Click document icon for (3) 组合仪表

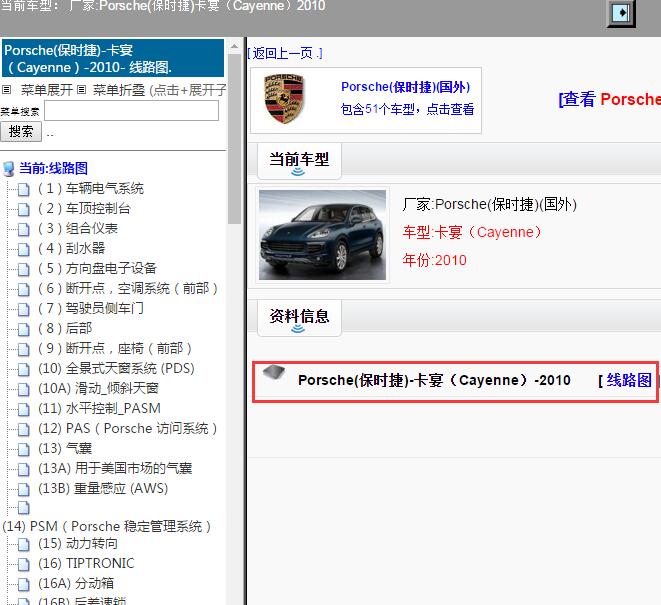(x=24, y=229)
